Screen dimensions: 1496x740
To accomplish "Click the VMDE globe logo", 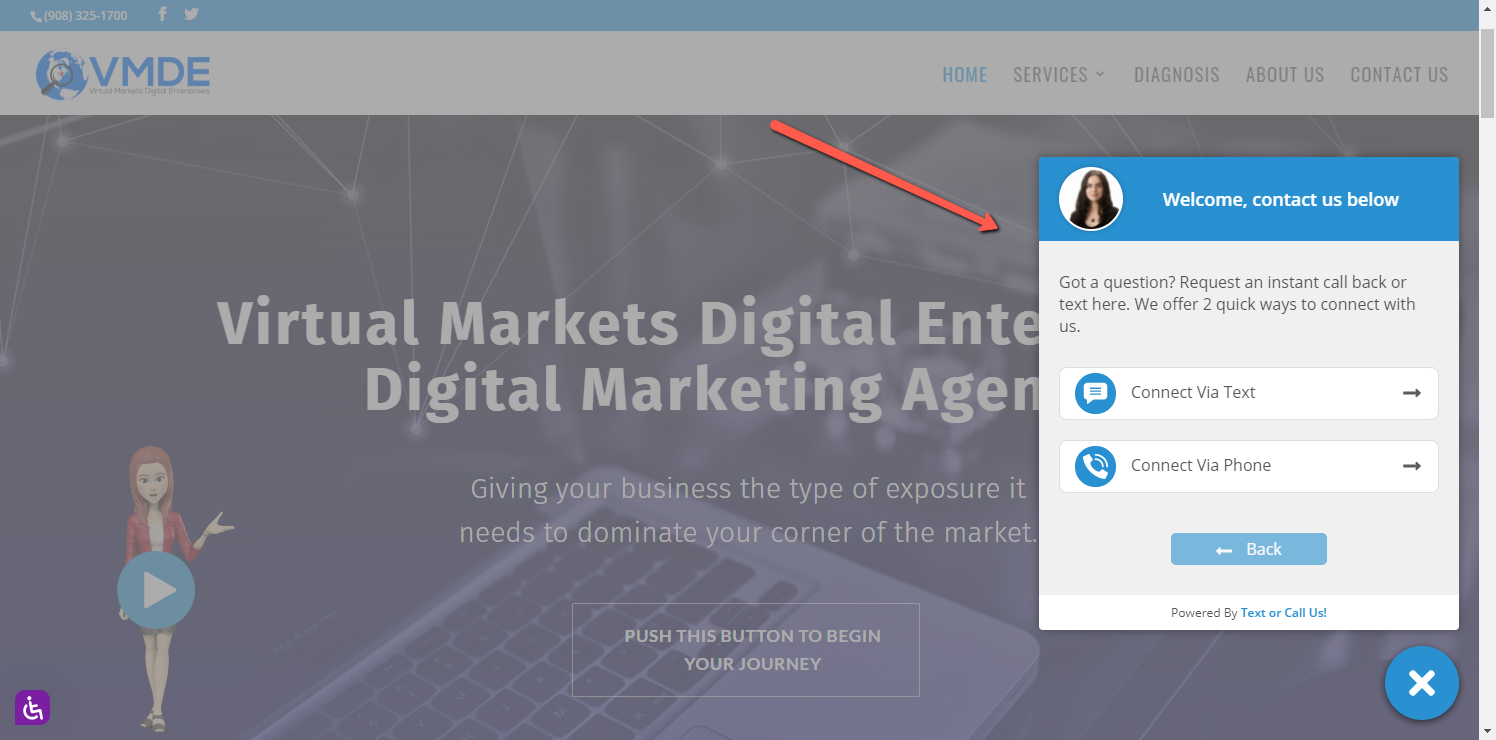I will point(123,74).
